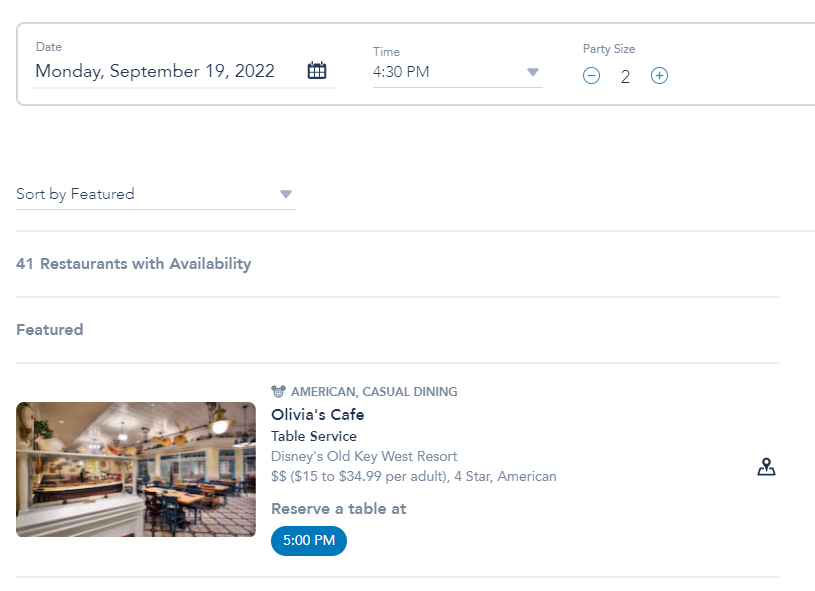Increase party size with plus icon

[659, 76]
